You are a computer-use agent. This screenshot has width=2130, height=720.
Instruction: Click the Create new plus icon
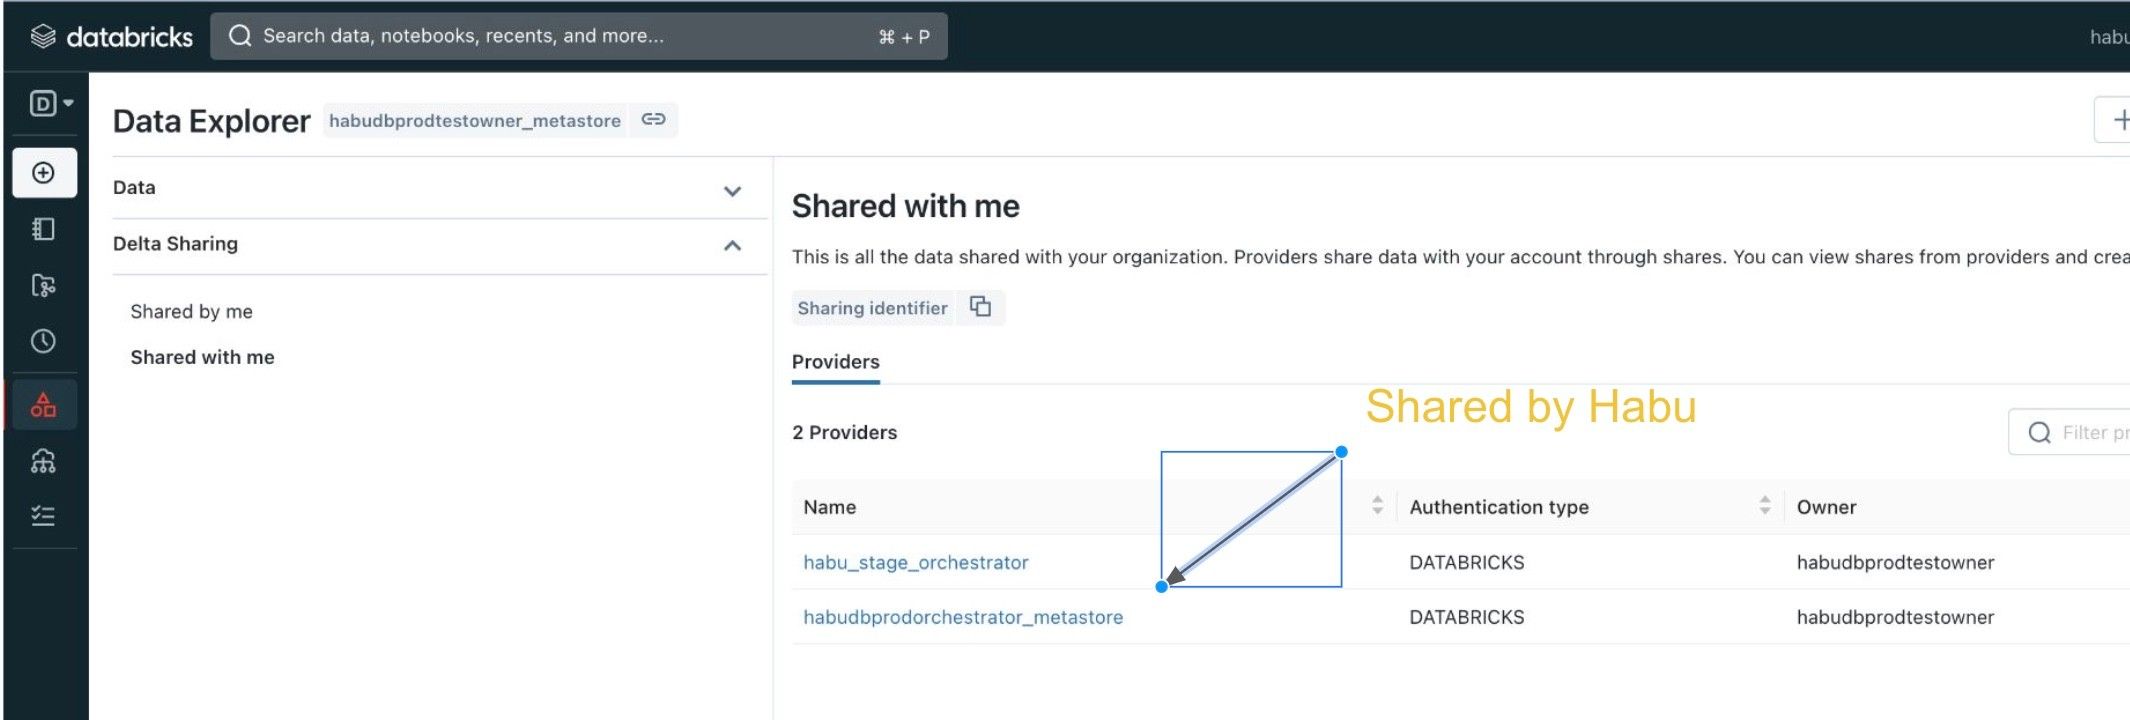point(44,173)
